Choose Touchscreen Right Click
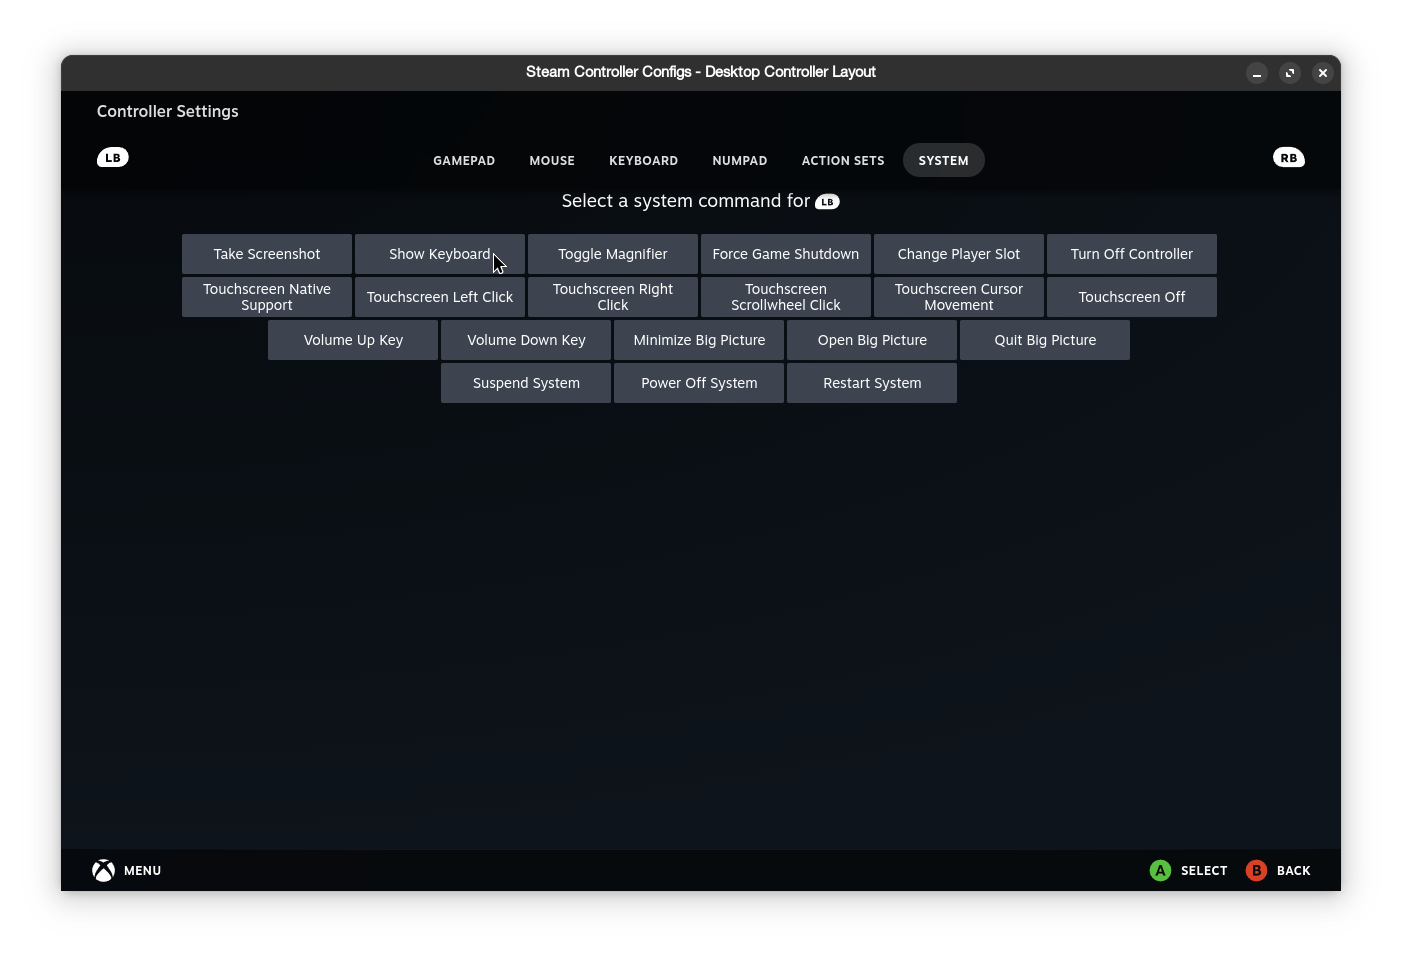The height and width of the screenshot is (958, 1402). tap(613, 297)
